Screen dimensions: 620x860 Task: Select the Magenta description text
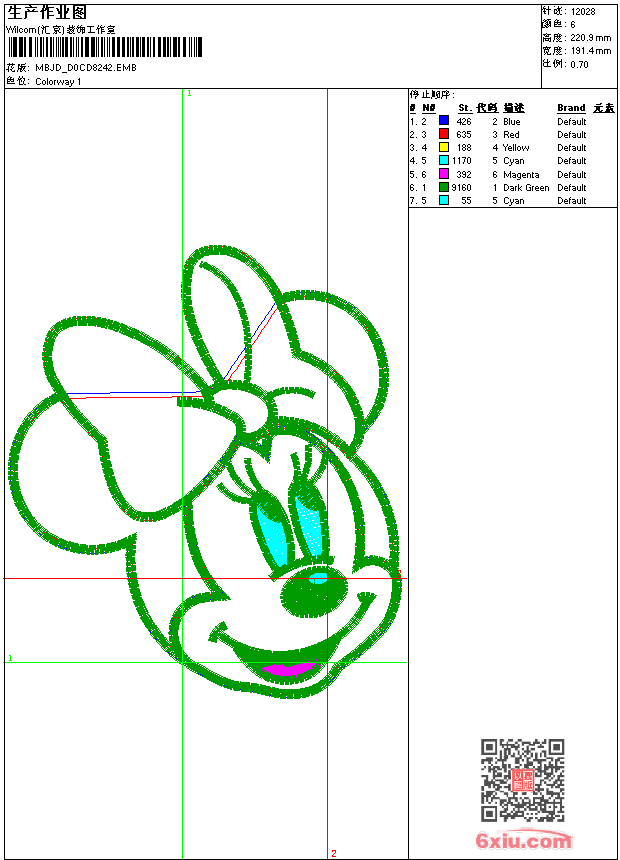[521, 175]
